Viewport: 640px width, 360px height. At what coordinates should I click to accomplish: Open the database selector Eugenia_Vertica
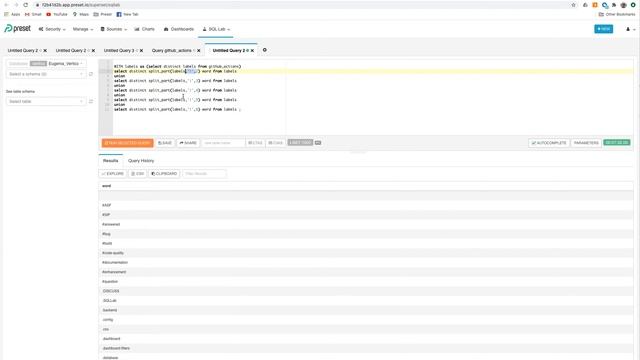46,64
